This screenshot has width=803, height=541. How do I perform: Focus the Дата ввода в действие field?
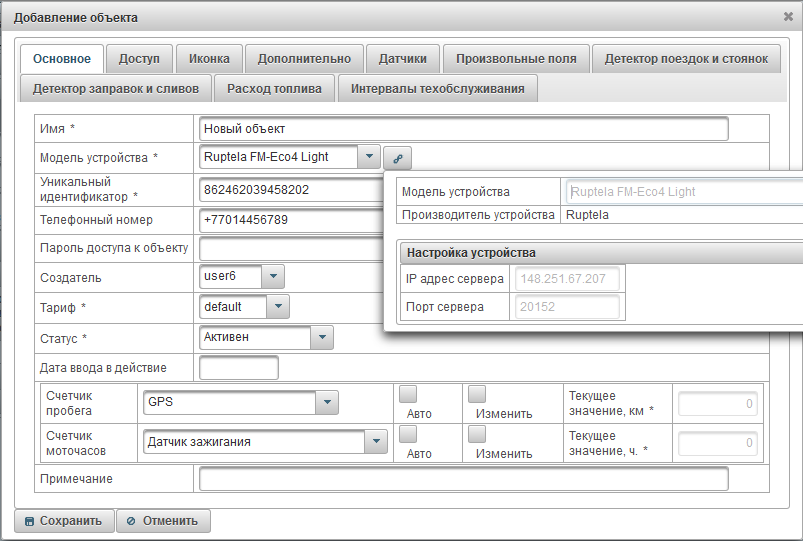click(x=239, y=368)
